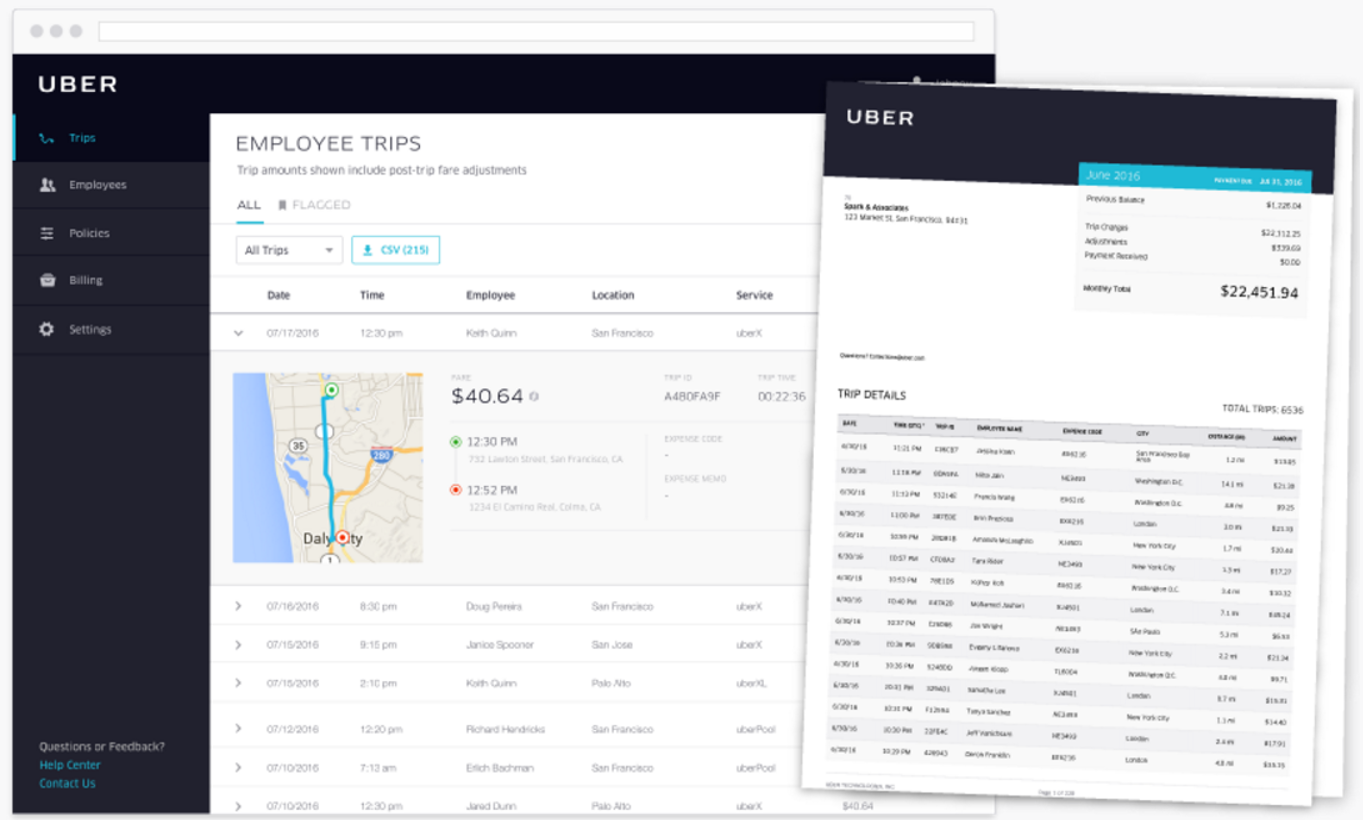Expand the Jared Dunn trip row
The height and width of the screenshot is (820, 1363).
(x=238, y=805)
